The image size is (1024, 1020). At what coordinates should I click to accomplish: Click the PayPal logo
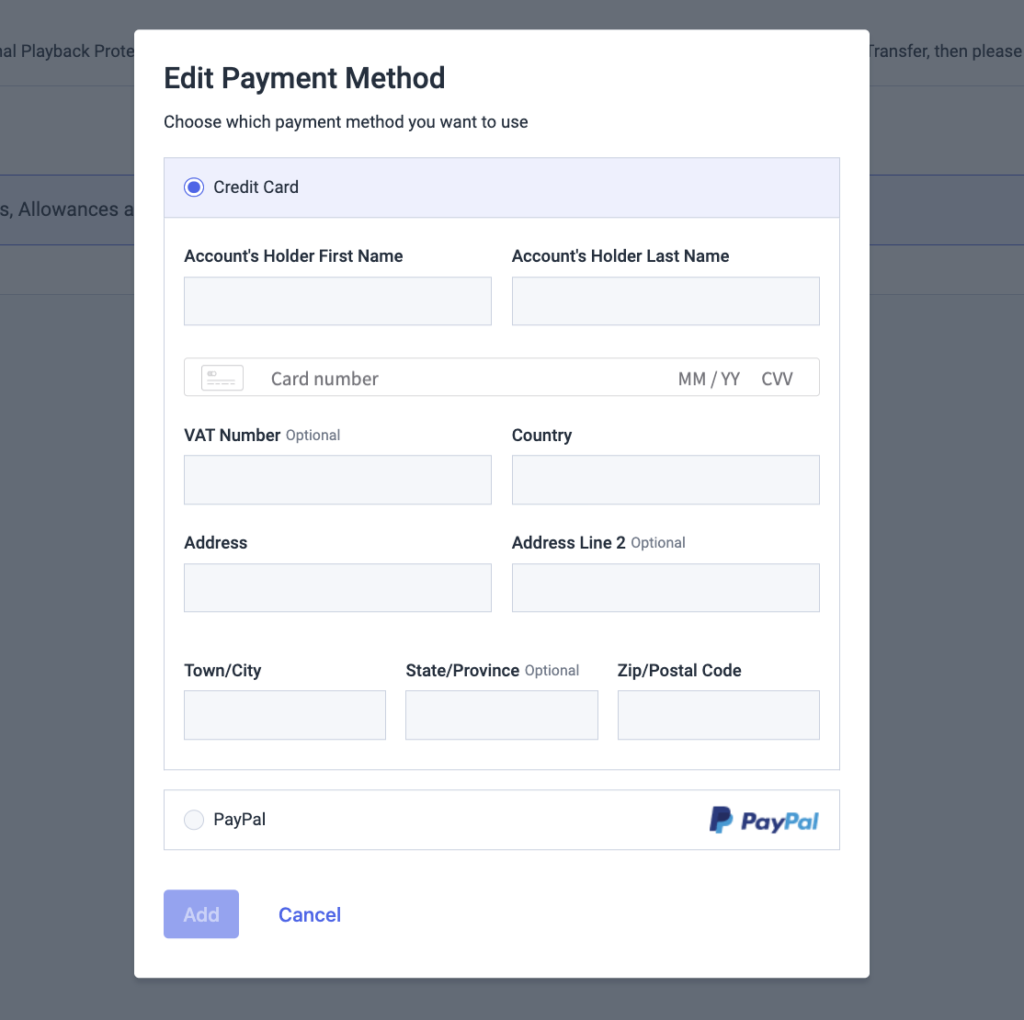763,819
